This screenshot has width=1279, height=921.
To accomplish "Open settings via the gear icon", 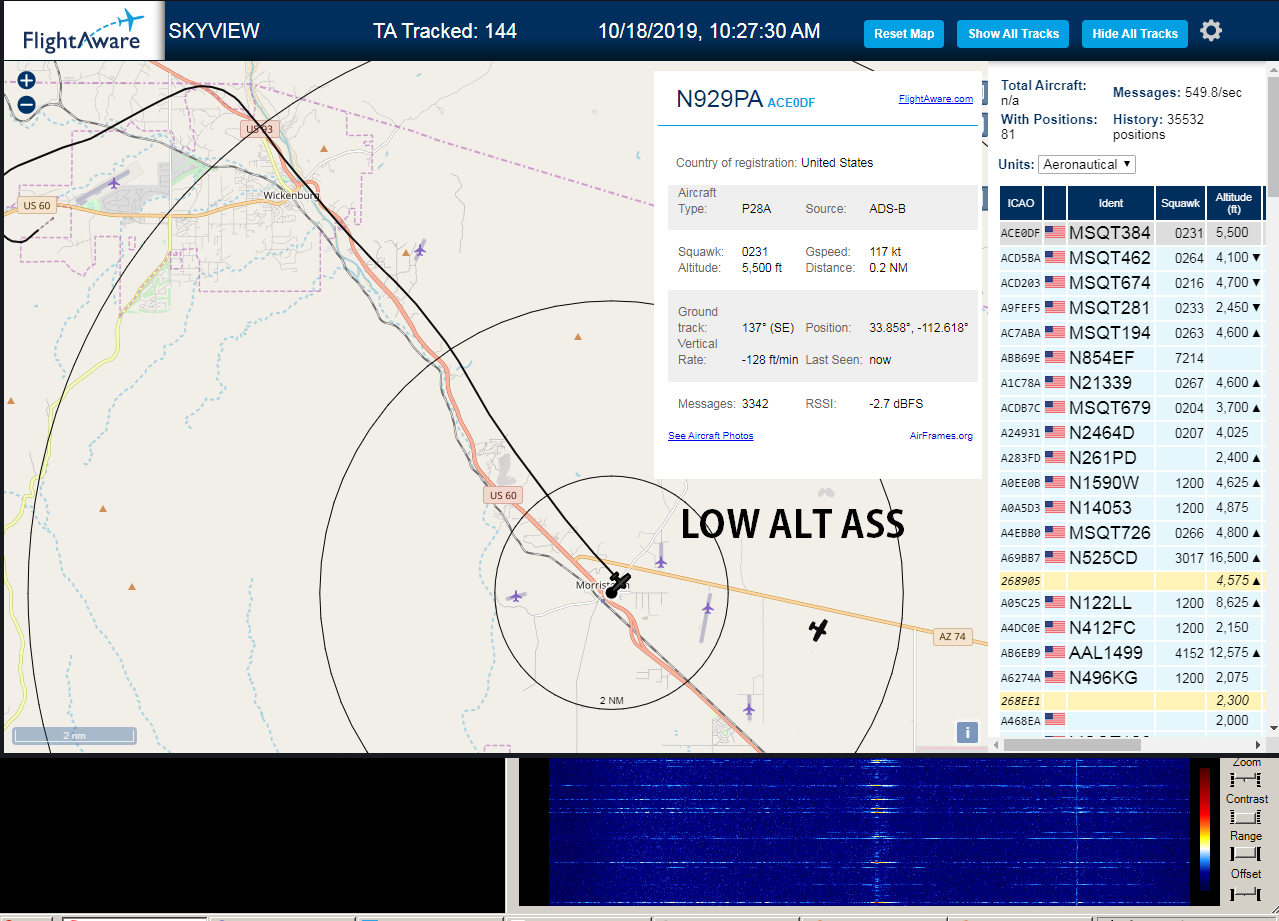I will pos(1211,31).
